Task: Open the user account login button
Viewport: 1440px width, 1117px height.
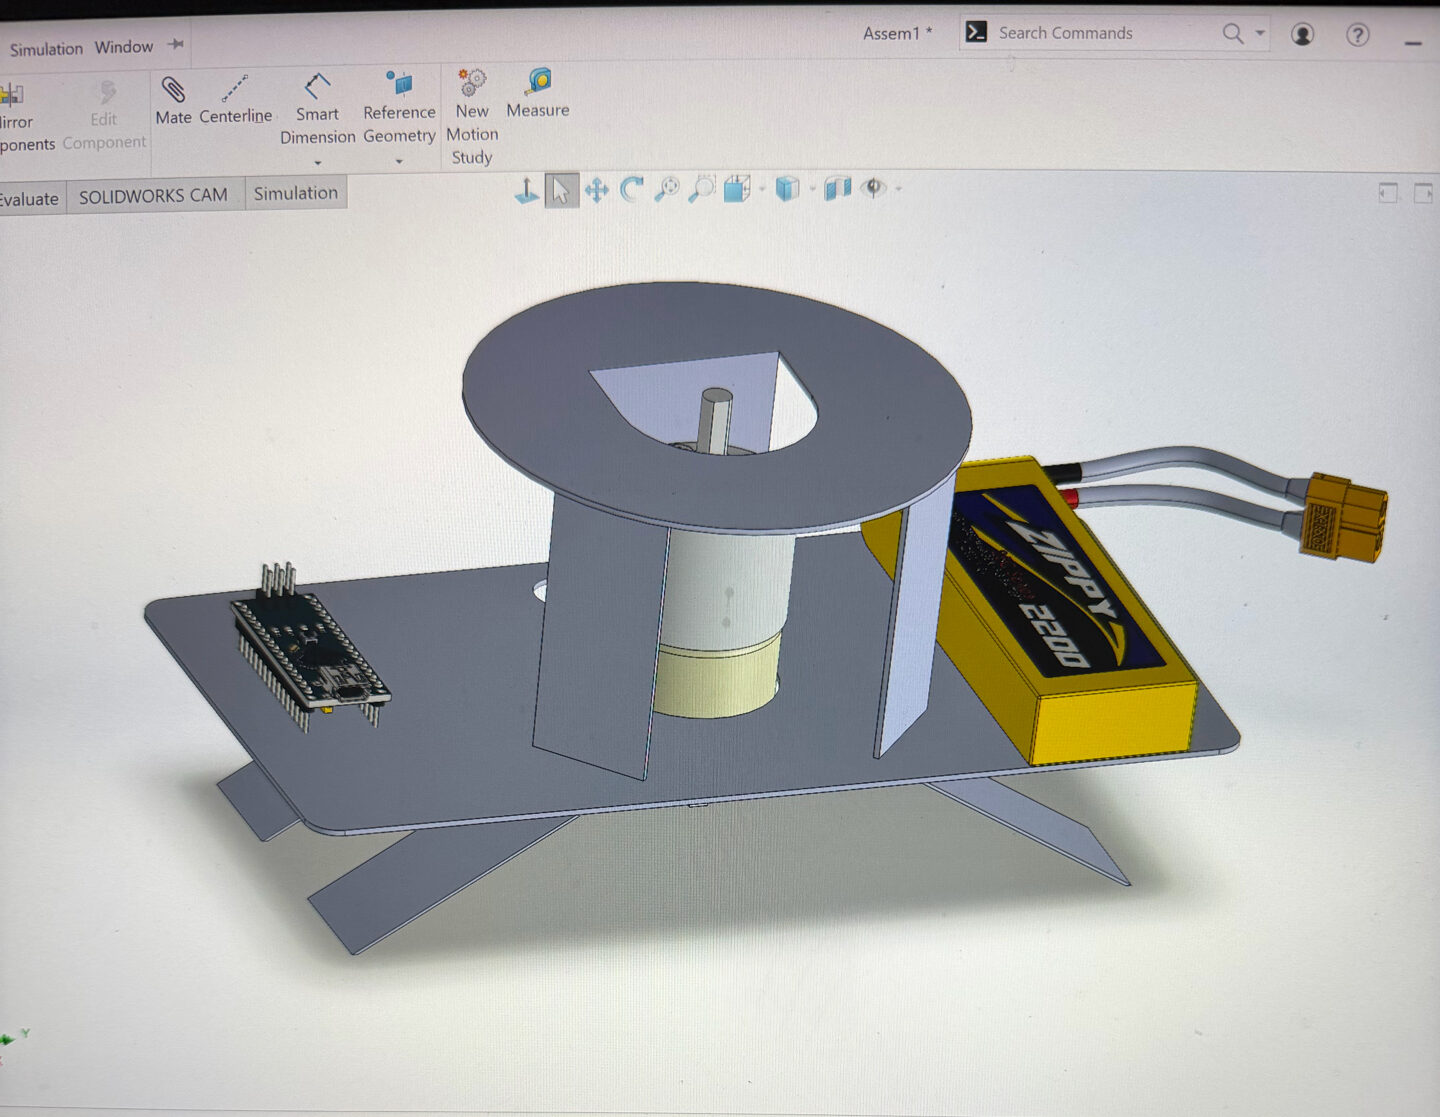Action: tap(1302, 34)
